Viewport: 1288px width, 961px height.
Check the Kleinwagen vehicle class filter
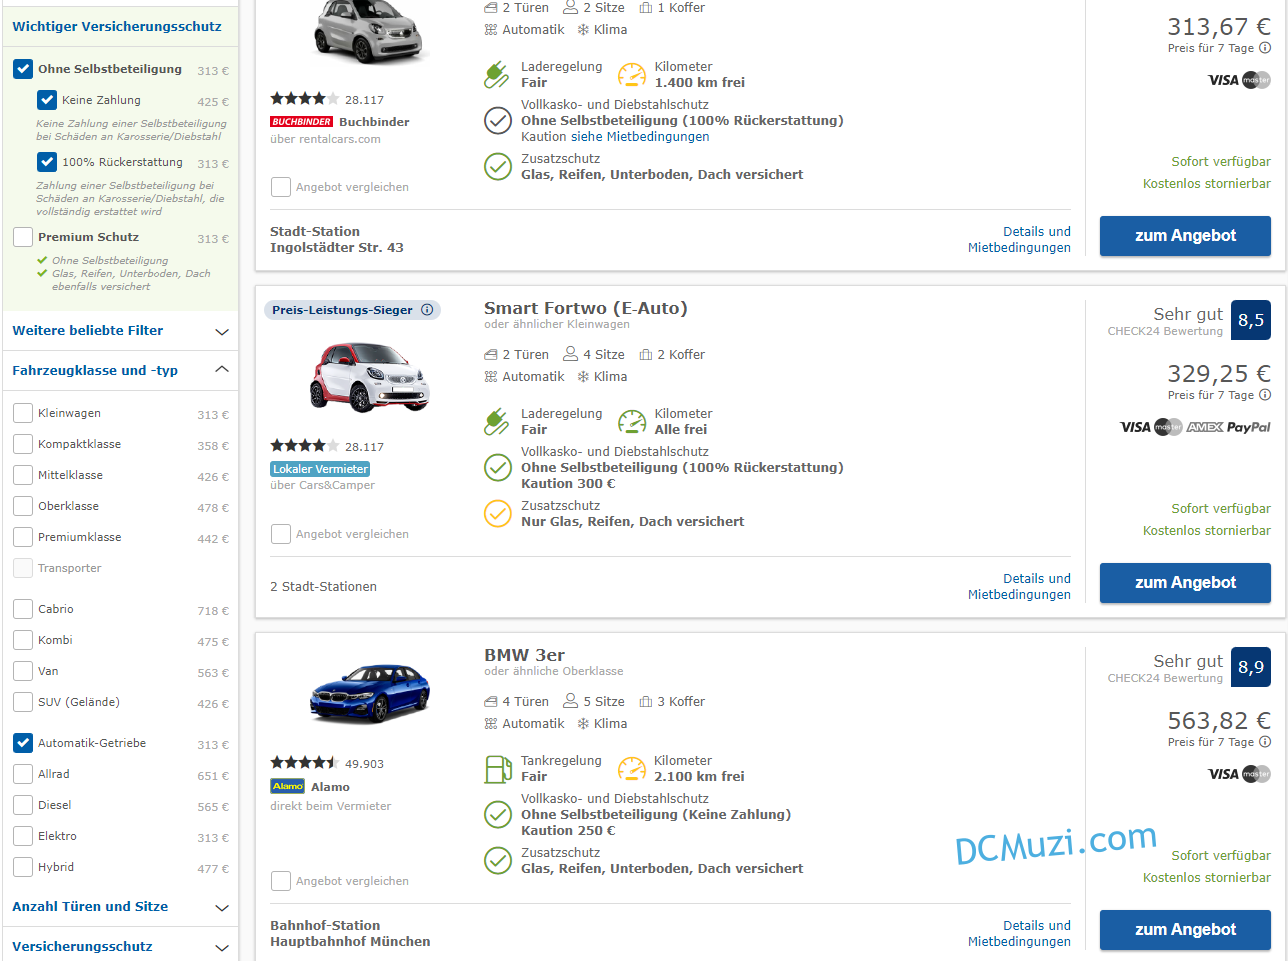pos(23,413)
